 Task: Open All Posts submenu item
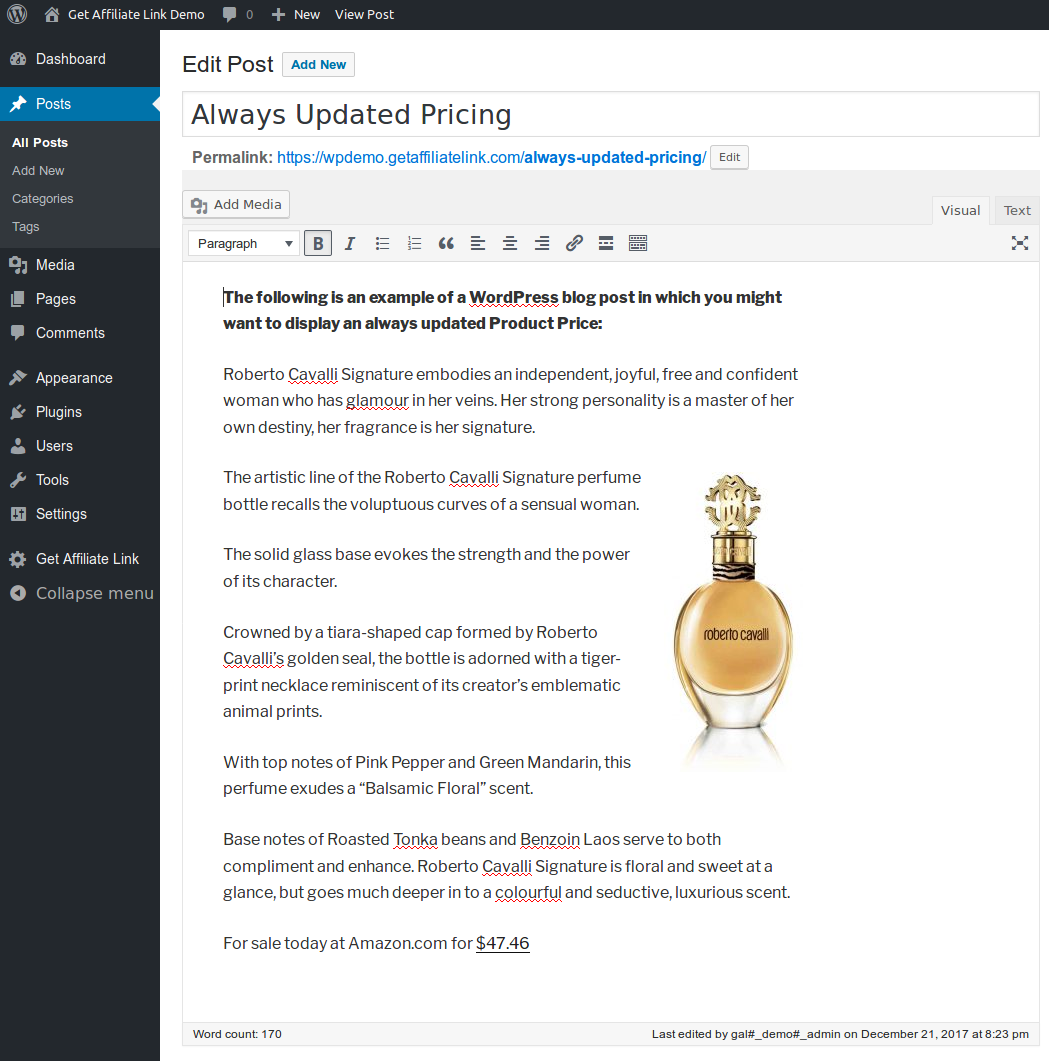click(x=40, y=143)
